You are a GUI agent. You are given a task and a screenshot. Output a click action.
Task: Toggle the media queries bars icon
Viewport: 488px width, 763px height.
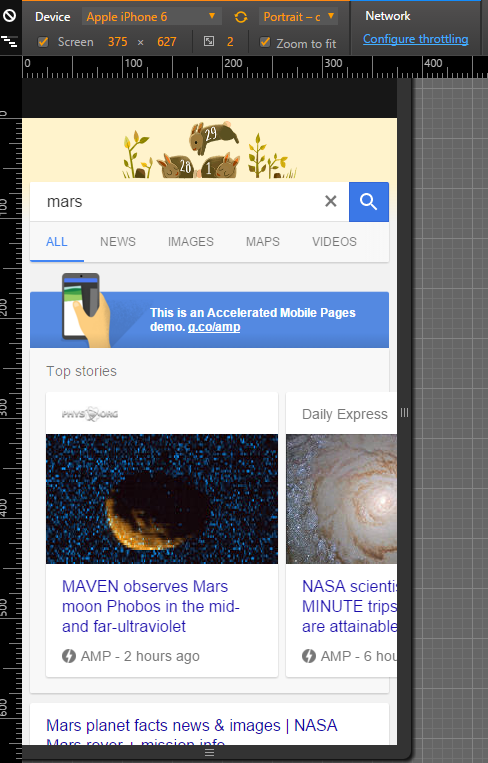tap(9, 42)
